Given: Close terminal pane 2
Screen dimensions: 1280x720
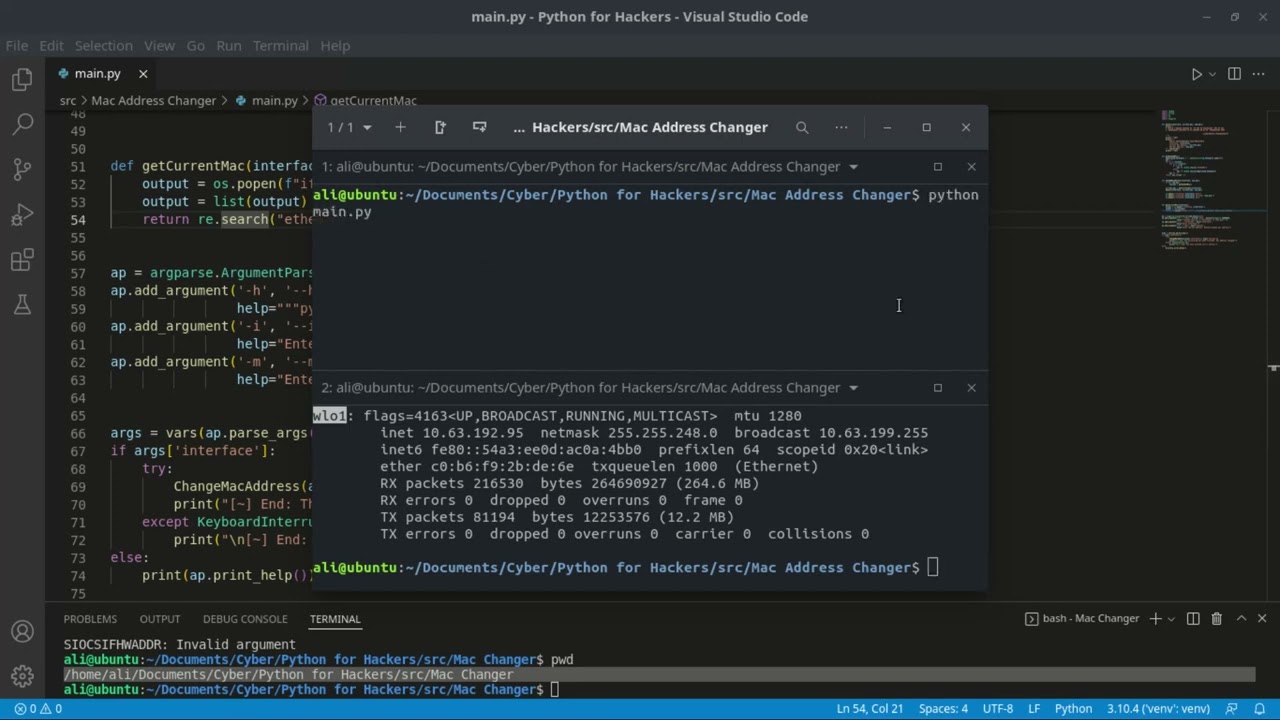Looking at the screenshot, I should click(x=971, y=388).
